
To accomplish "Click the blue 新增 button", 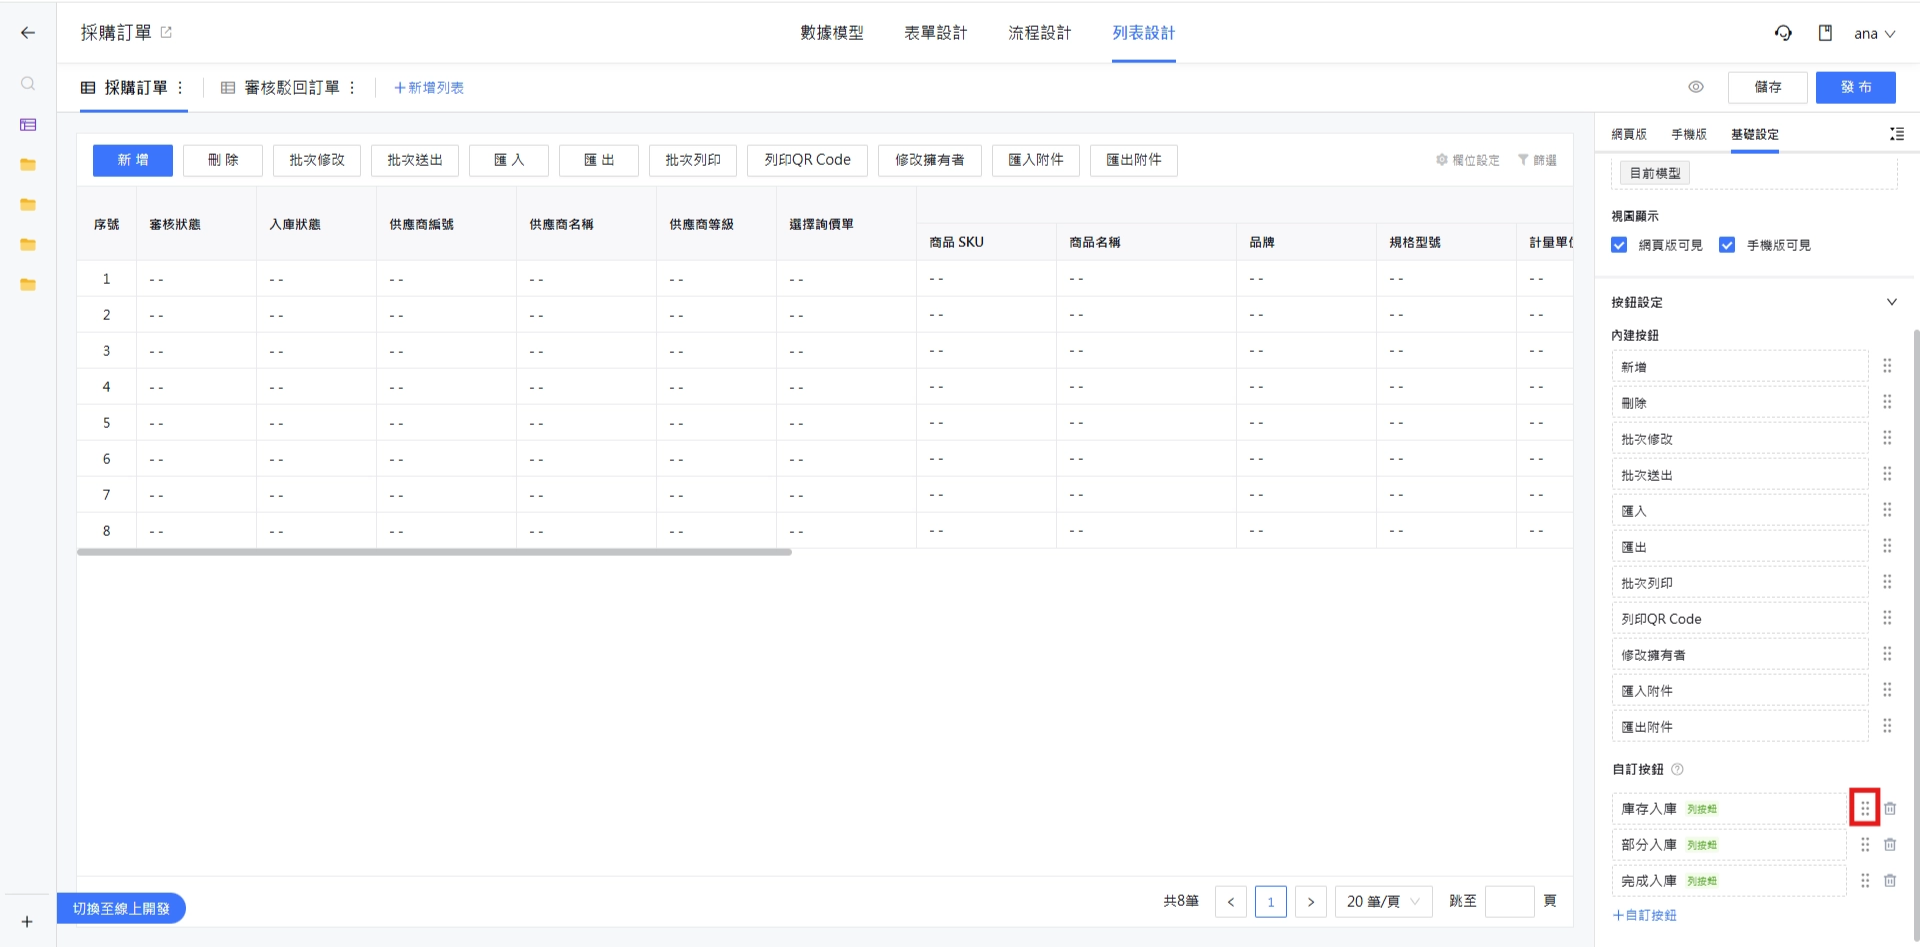I will [133, 160].
